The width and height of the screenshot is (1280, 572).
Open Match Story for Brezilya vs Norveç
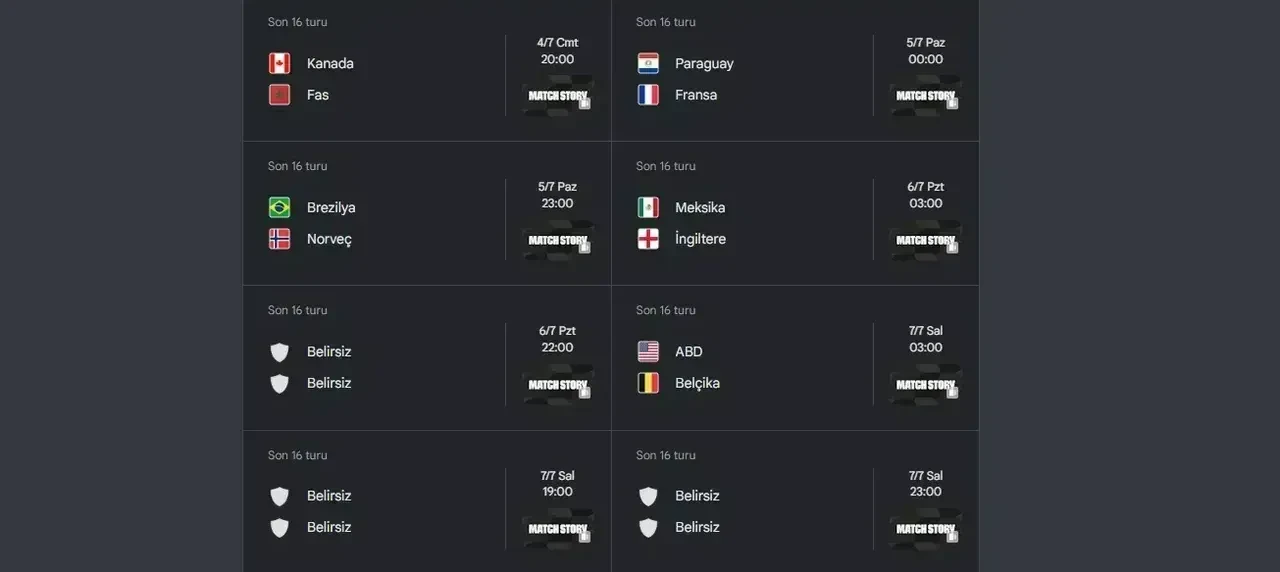coord(558,240)
